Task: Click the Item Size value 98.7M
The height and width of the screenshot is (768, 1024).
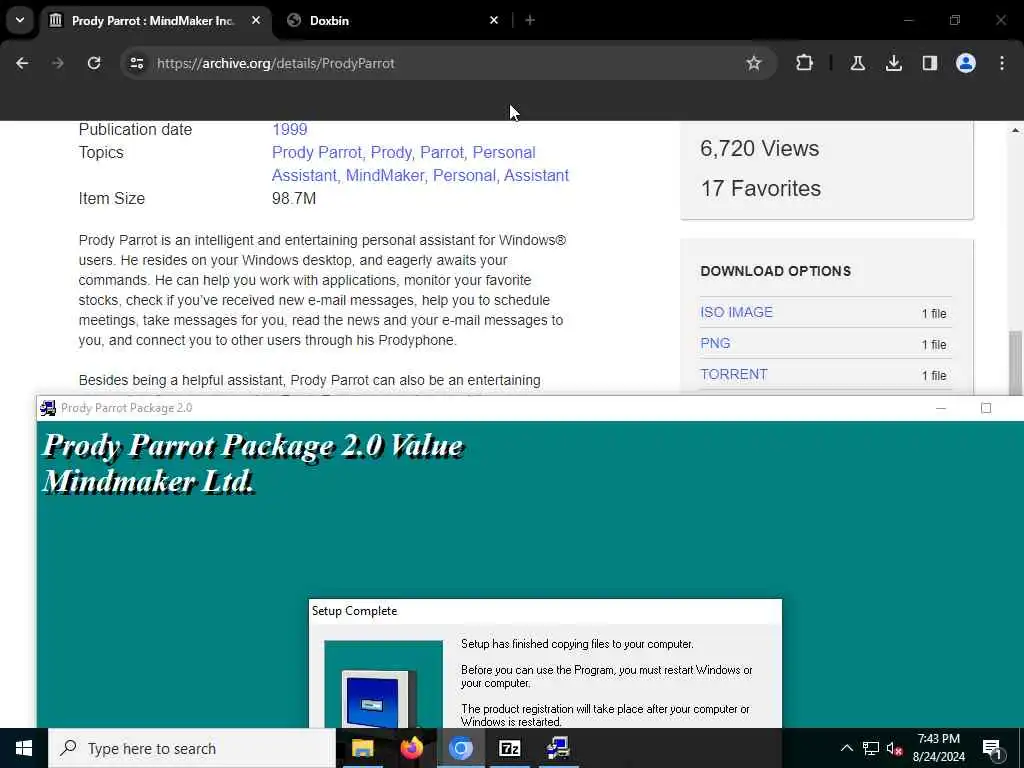Action: coord(294,199)
